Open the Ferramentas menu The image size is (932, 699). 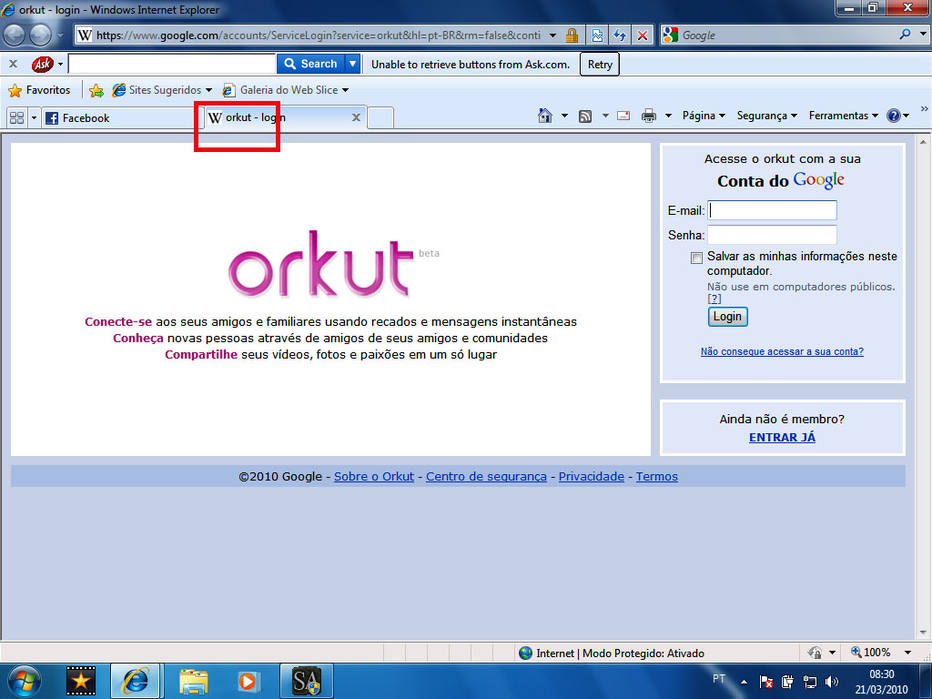(x=843, y=115)
